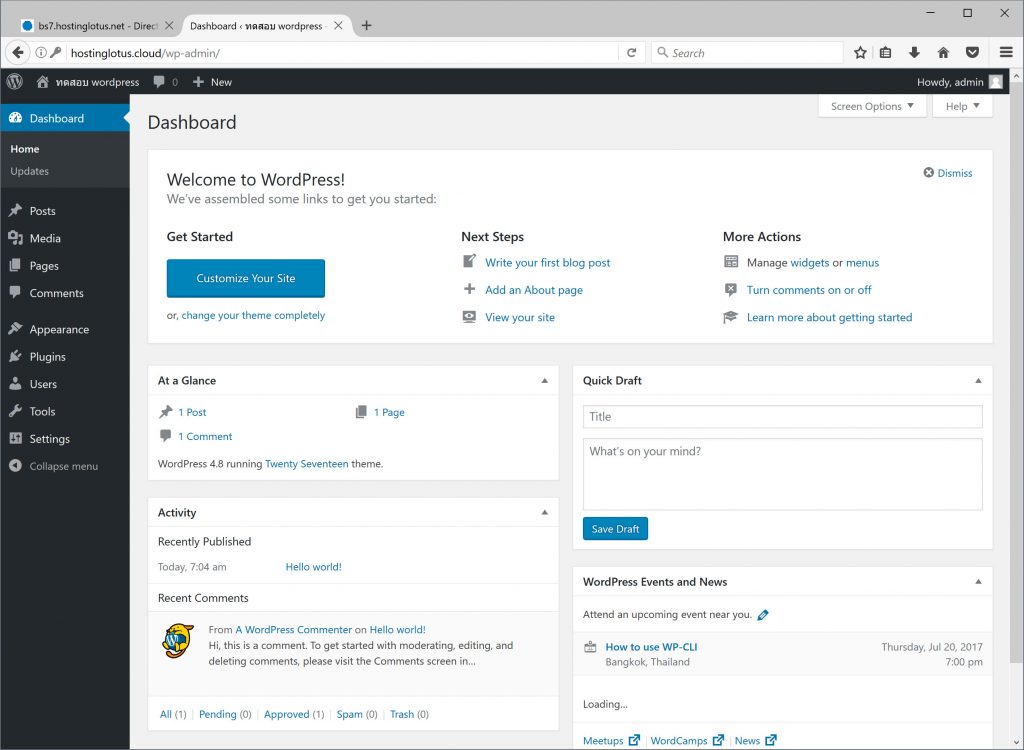Viewport: 1024px width, 750px height.
Task: Click the pencil icon to edit event location
Action: (x=763, y=615)
